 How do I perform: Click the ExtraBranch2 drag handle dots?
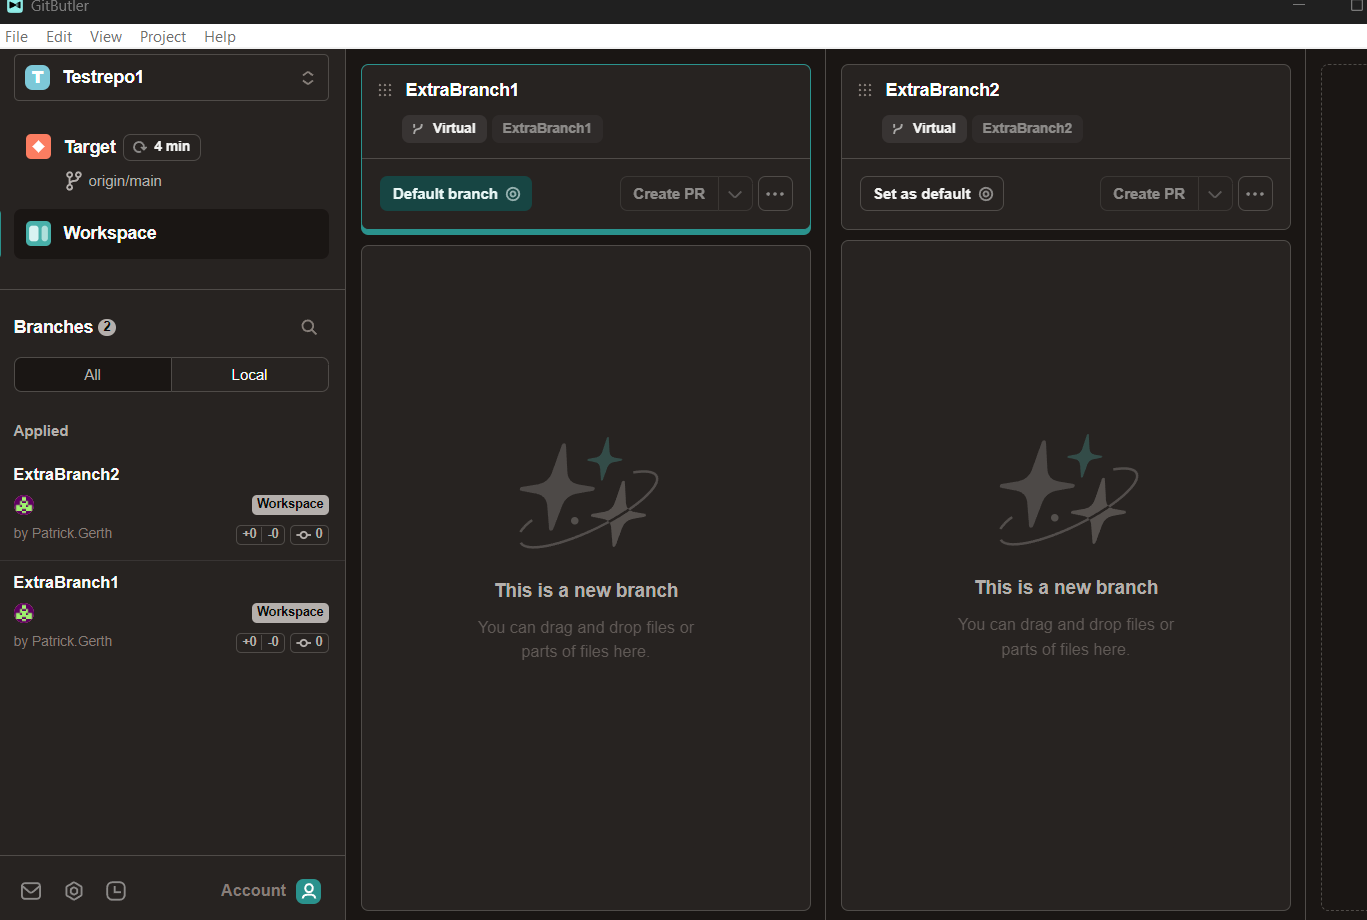(865, 90)
